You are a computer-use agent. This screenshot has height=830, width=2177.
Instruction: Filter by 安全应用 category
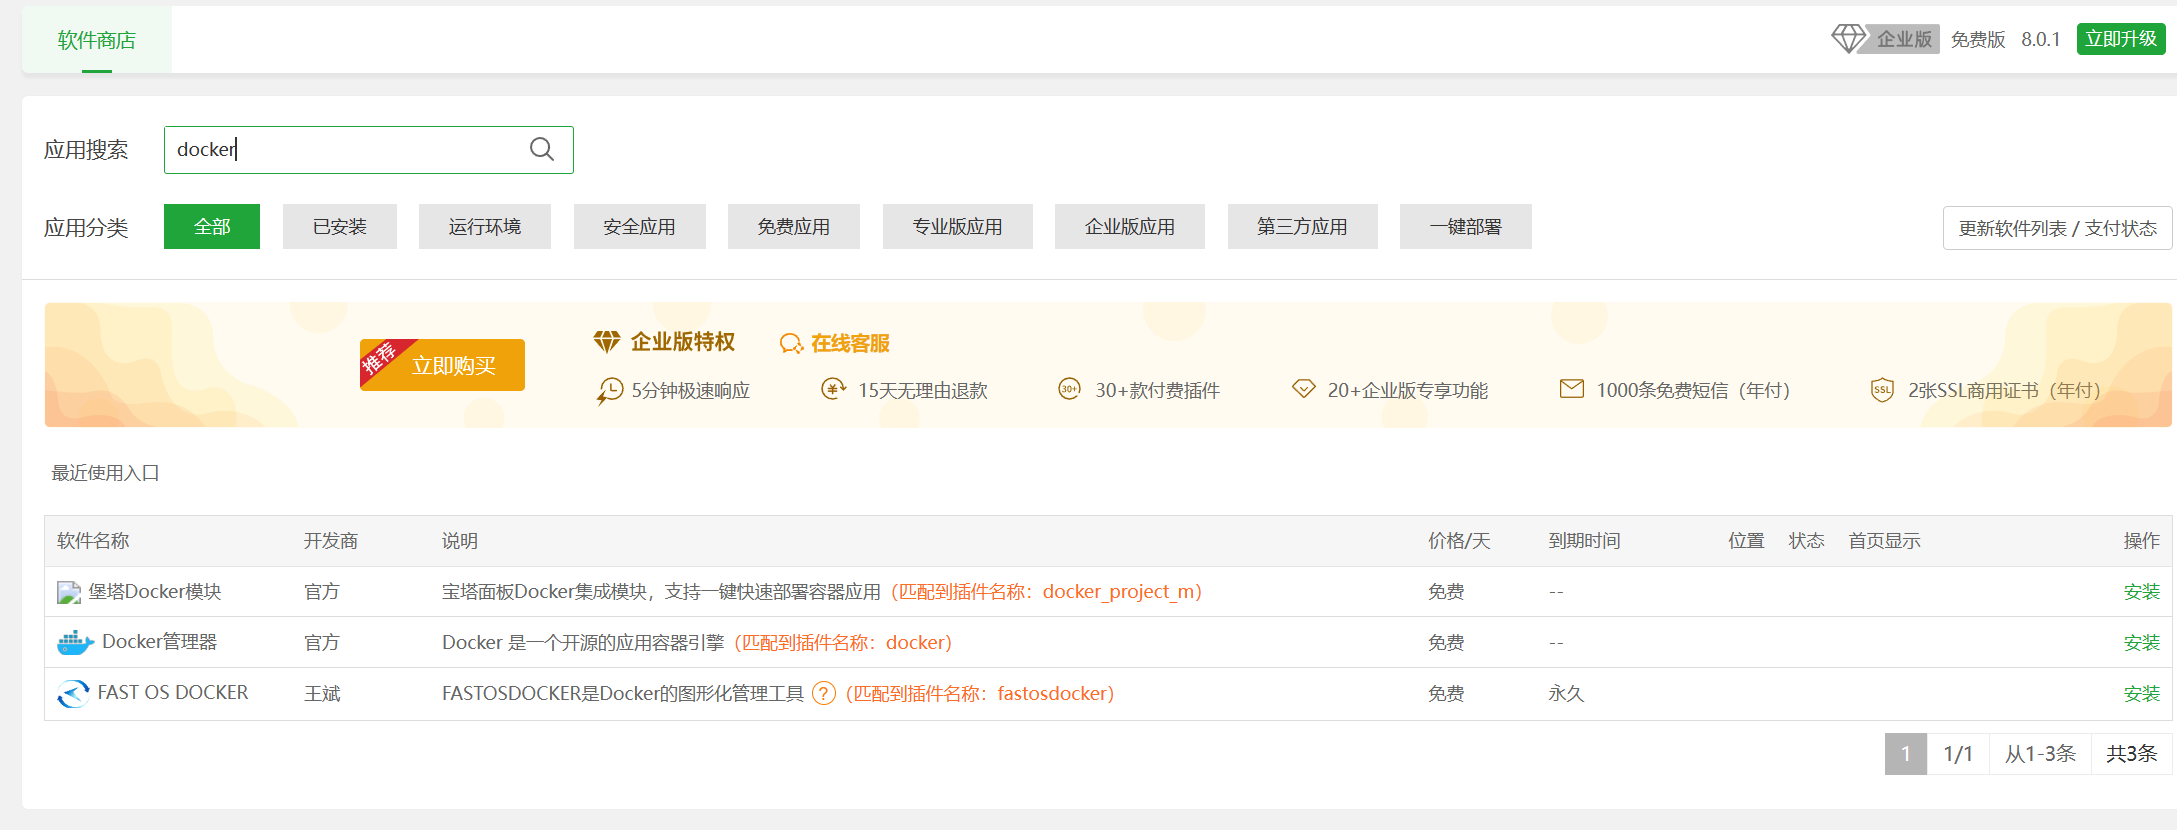(x=640, y=227)
